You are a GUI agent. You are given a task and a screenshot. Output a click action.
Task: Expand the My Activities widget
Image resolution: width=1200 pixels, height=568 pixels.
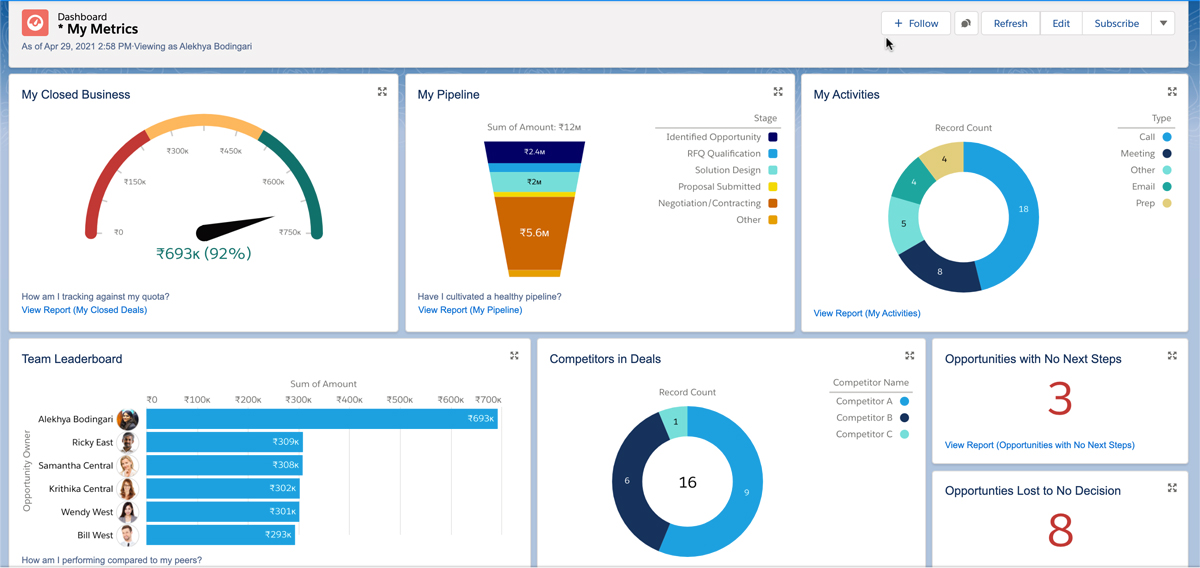point(1173,92)
